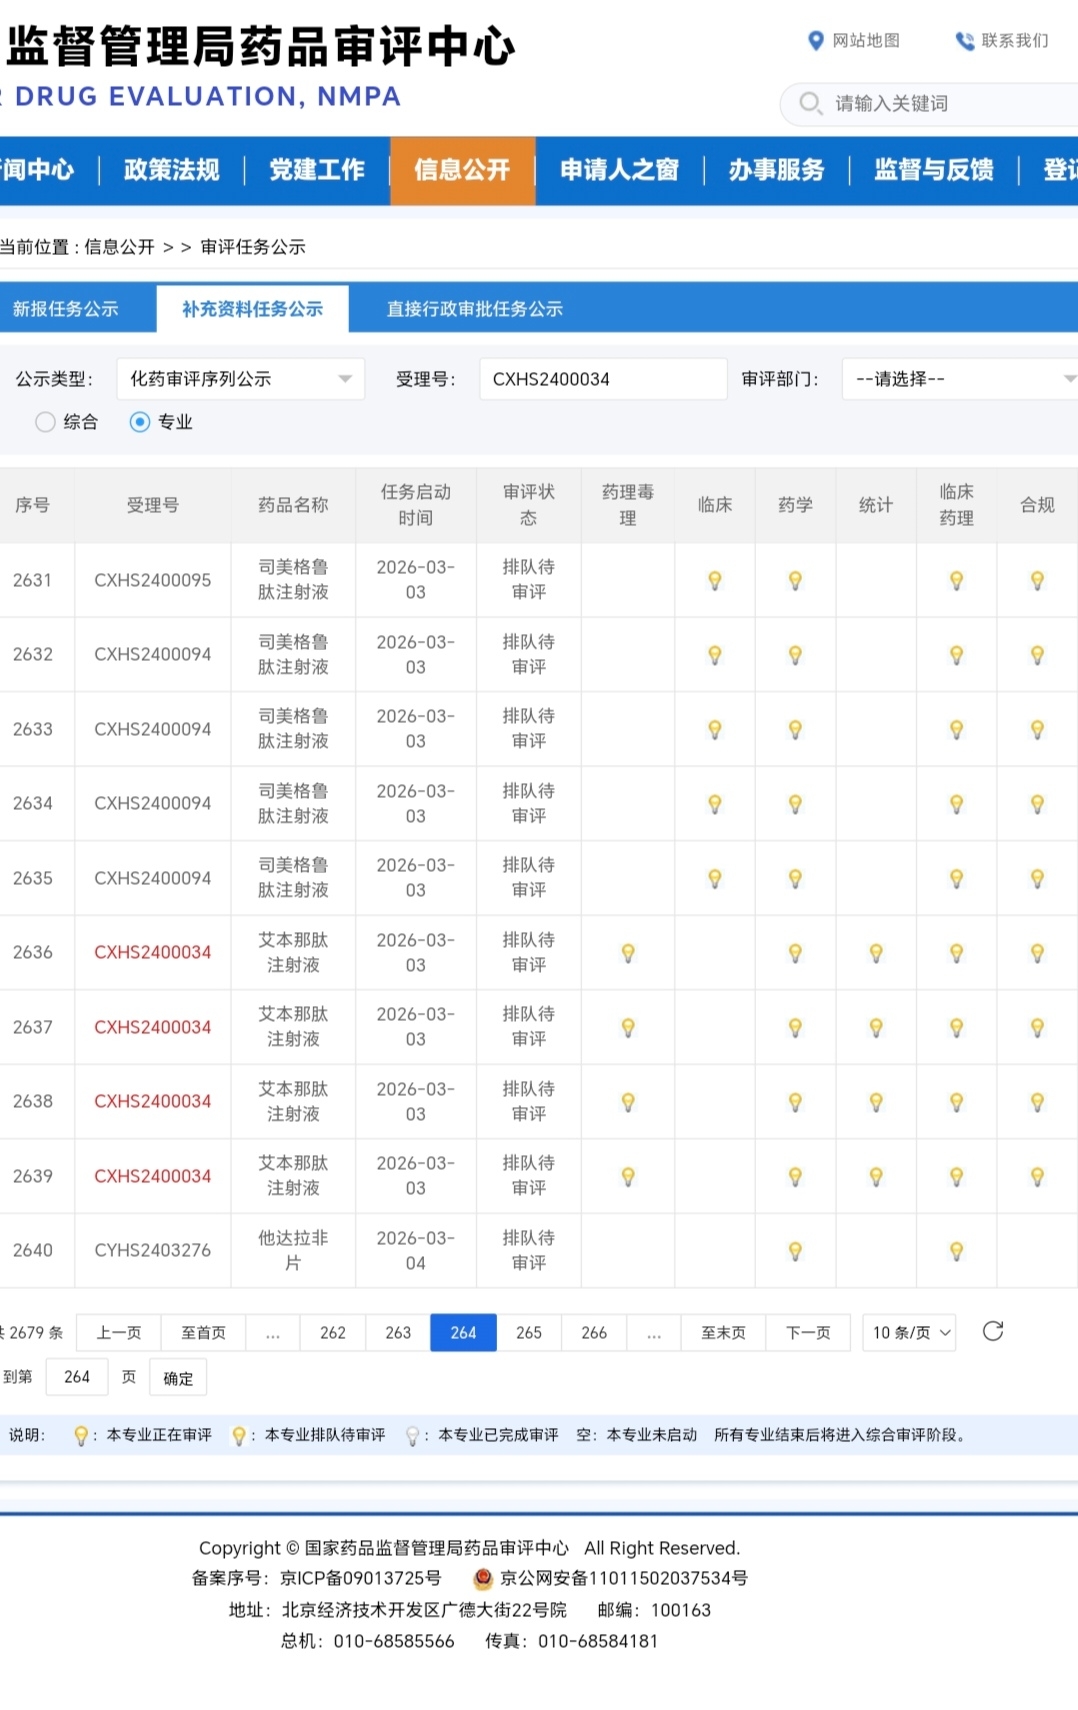Click the contact us phone icon
1078x1710 pixels.
[964, 41]
